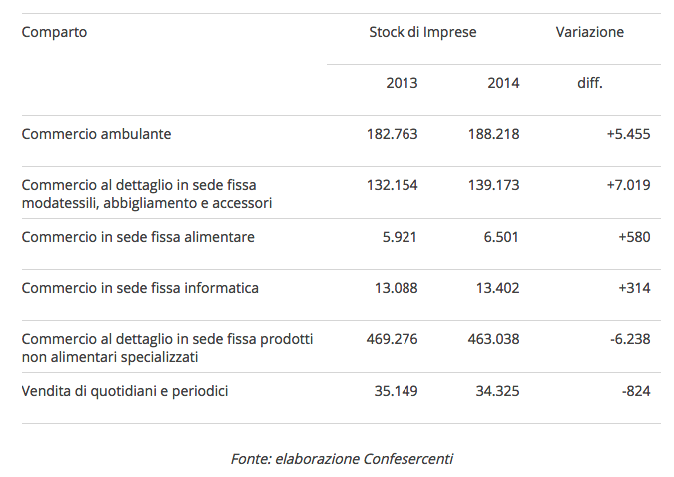
Task: Click the Fonte: elaborazione Confesercenti caption
Action: point(341,459)
